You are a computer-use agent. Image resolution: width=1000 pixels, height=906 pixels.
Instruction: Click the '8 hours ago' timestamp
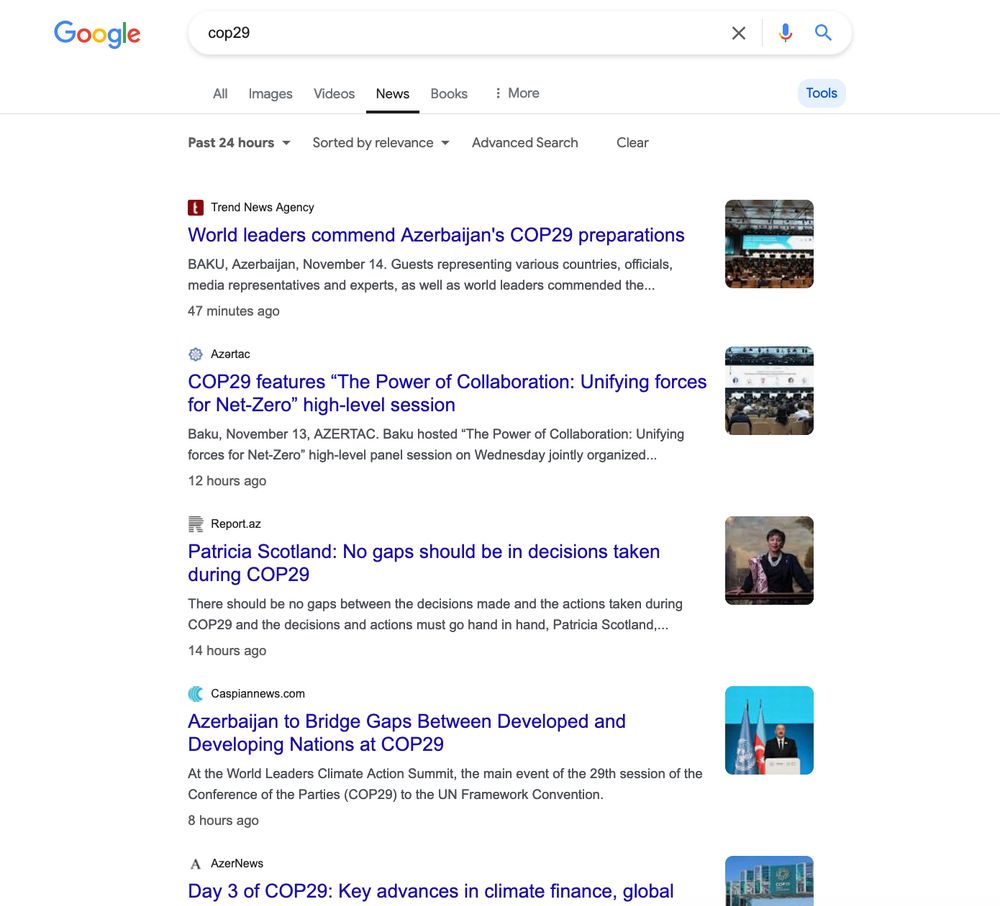pos(223,821)
